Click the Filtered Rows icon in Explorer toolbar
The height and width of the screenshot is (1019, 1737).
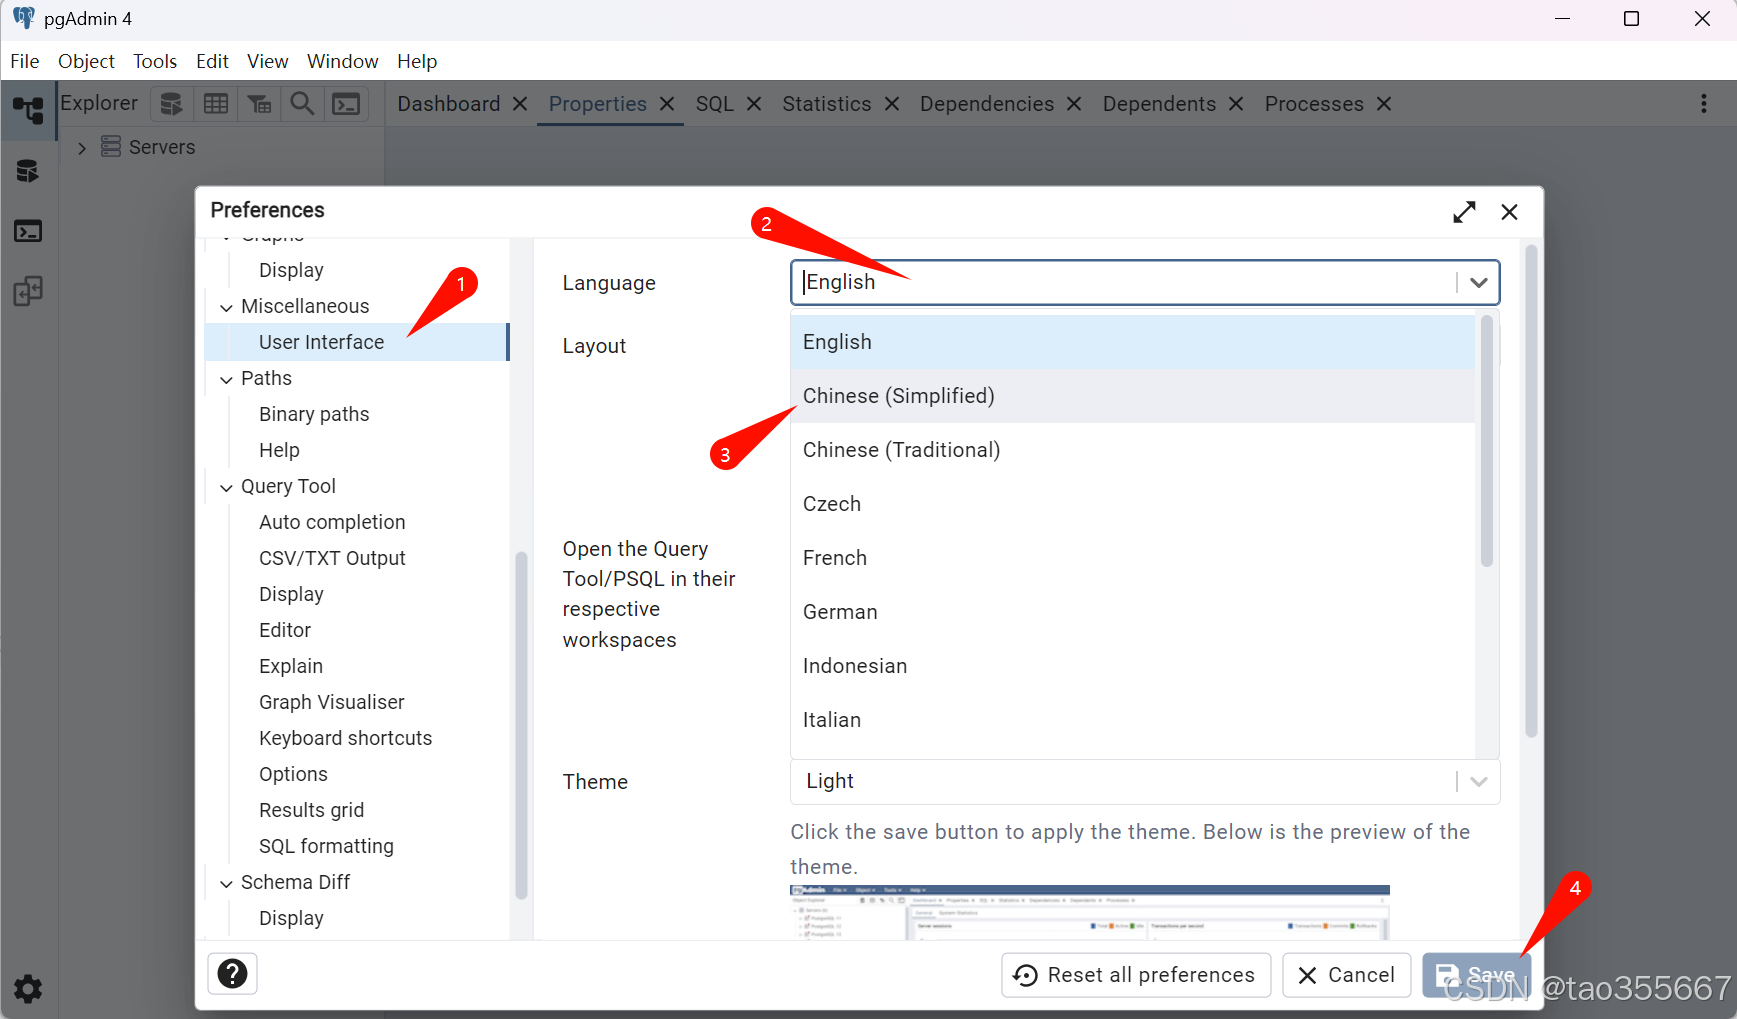259,104
